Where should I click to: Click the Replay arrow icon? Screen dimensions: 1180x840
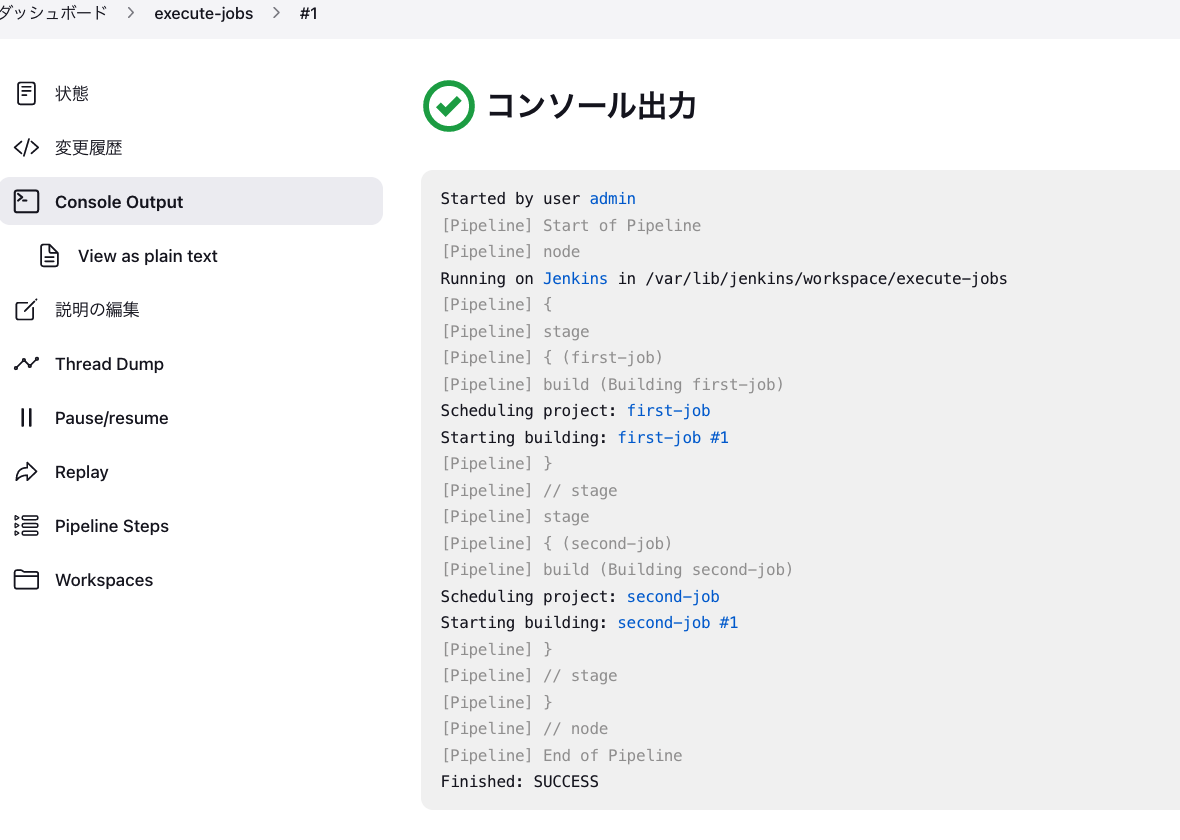(27, 472)
